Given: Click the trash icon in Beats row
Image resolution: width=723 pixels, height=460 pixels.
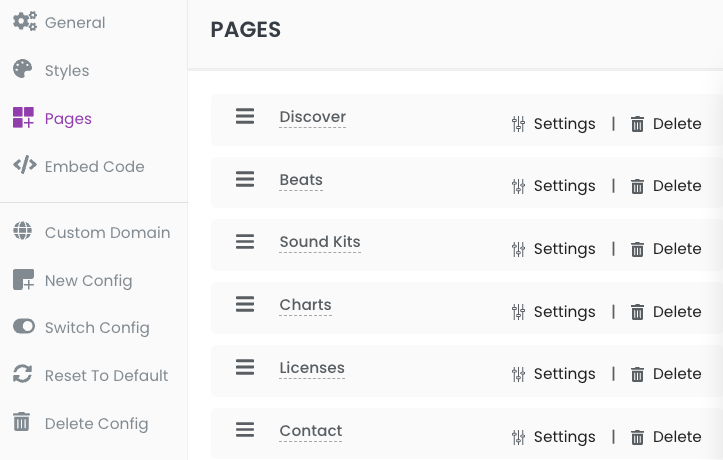Looking at the screenshot, I should tap(637, 186).
